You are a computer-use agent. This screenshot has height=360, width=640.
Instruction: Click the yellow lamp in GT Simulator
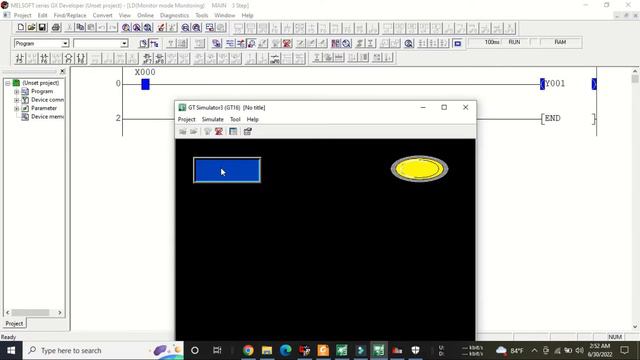(420, 169)
